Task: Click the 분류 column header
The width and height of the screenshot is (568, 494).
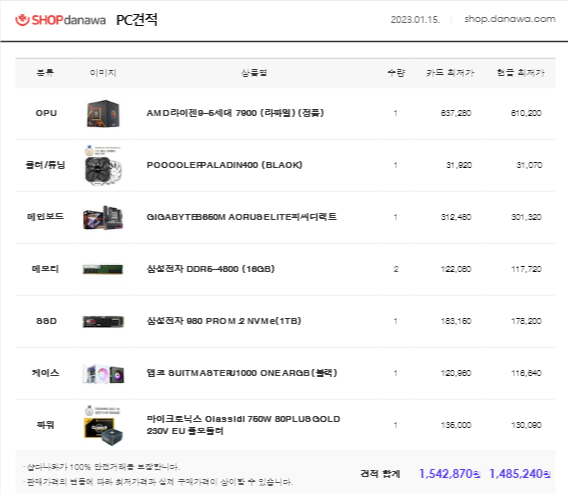Action: (x=45, y=73)
